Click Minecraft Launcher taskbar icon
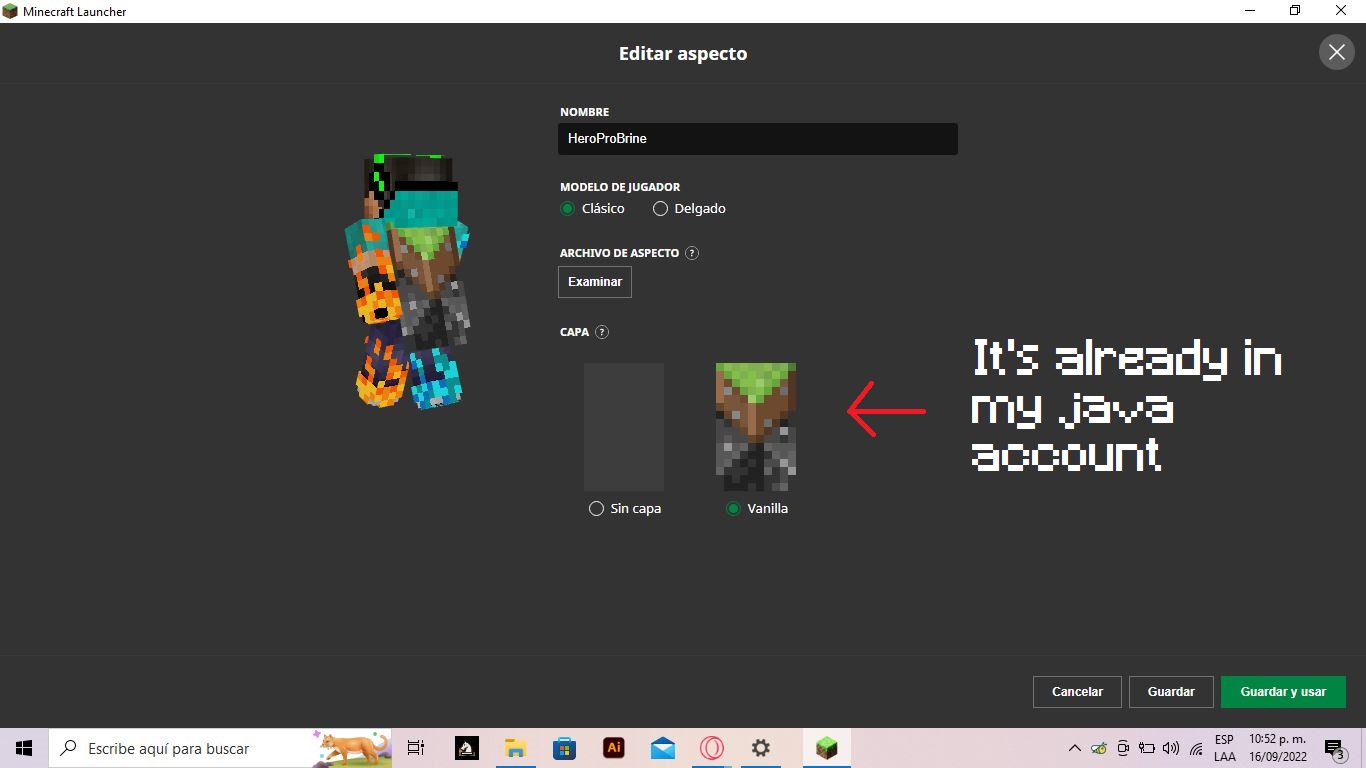The height and width of the screenshot is (768, 1366). coord(826,748)
